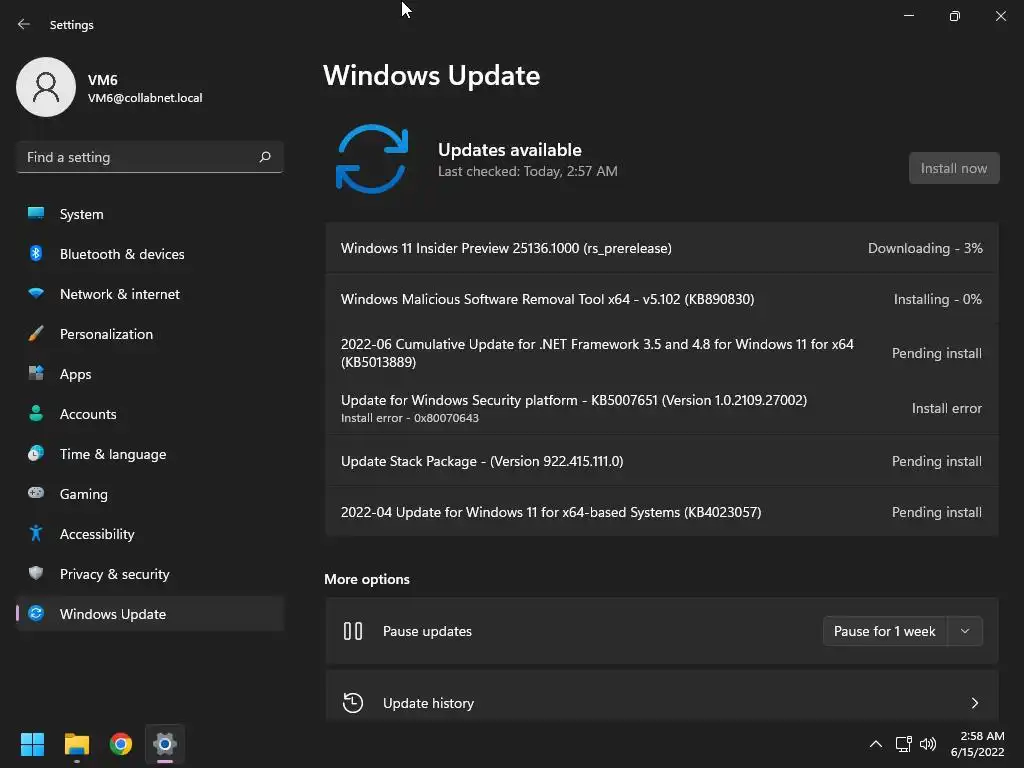
Task: Click the Settings gear taskbar icon
Action: (x=165, y=744)
